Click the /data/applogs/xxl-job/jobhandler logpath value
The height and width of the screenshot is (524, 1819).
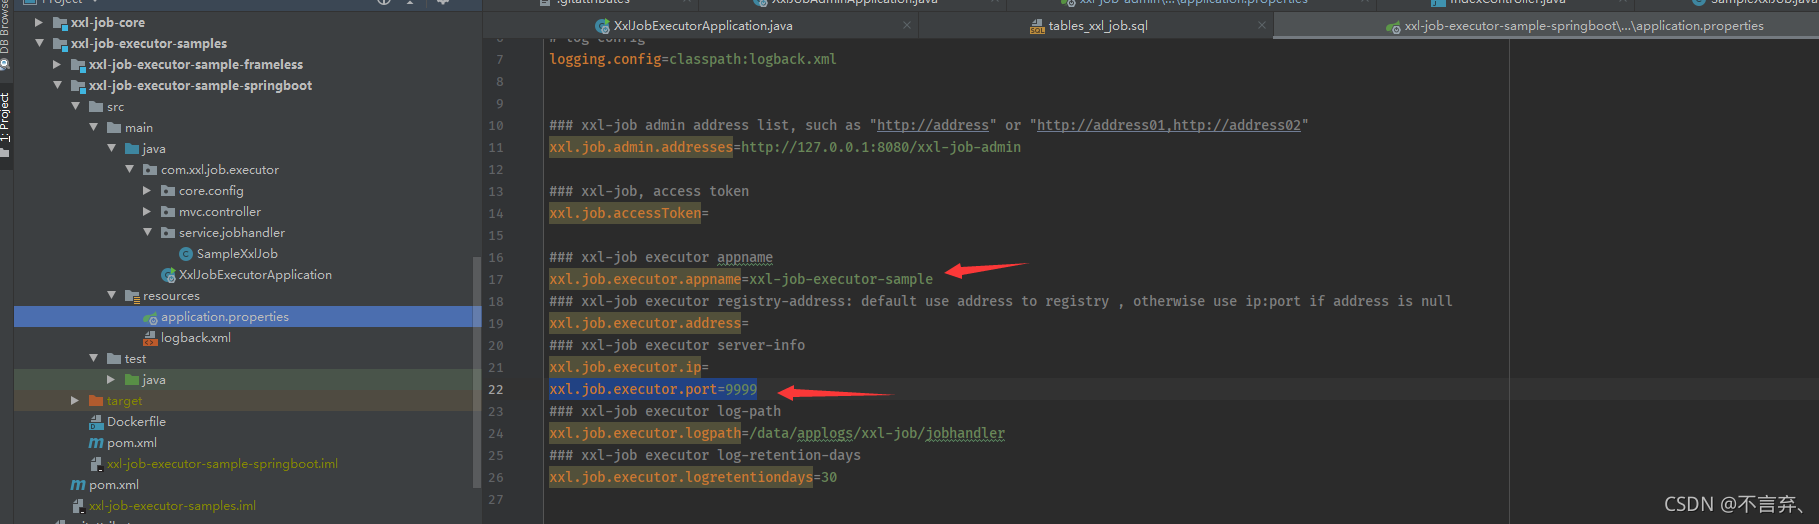[x=877, y=433]
